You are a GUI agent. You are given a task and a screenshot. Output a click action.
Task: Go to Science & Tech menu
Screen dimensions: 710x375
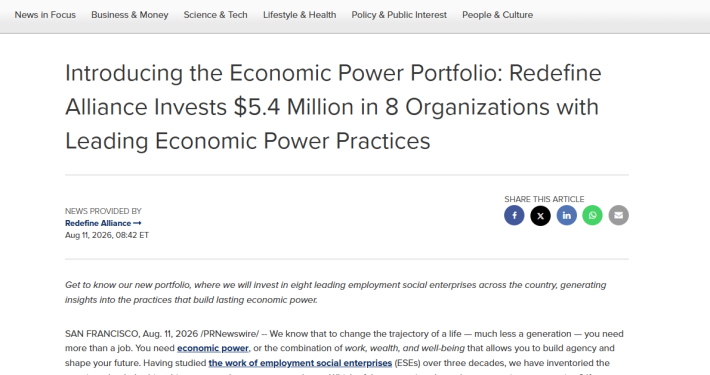tap(216, 15)
